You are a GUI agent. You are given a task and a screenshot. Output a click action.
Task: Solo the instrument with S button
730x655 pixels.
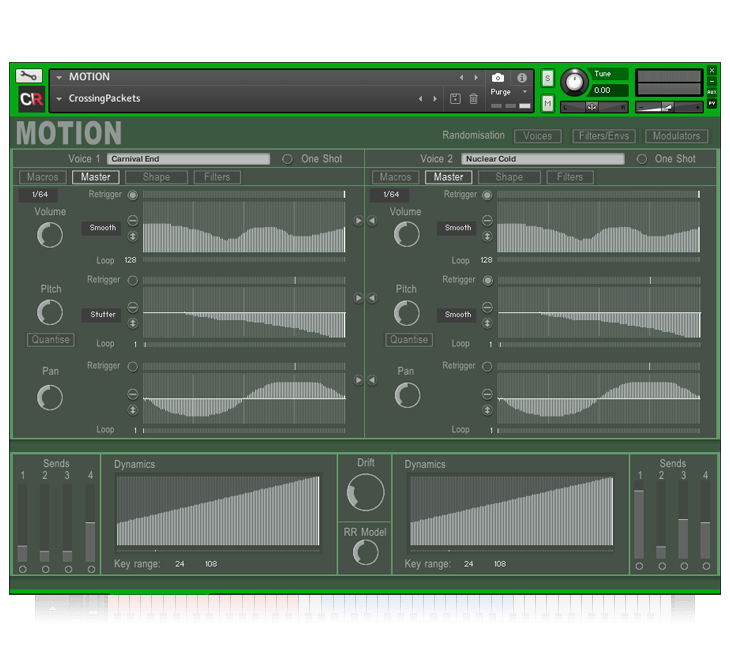548,78
